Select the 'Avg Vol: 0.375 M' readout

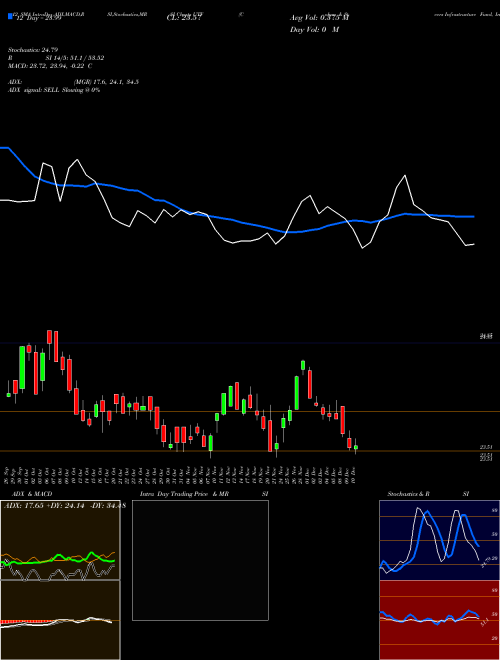coord(319,18)
